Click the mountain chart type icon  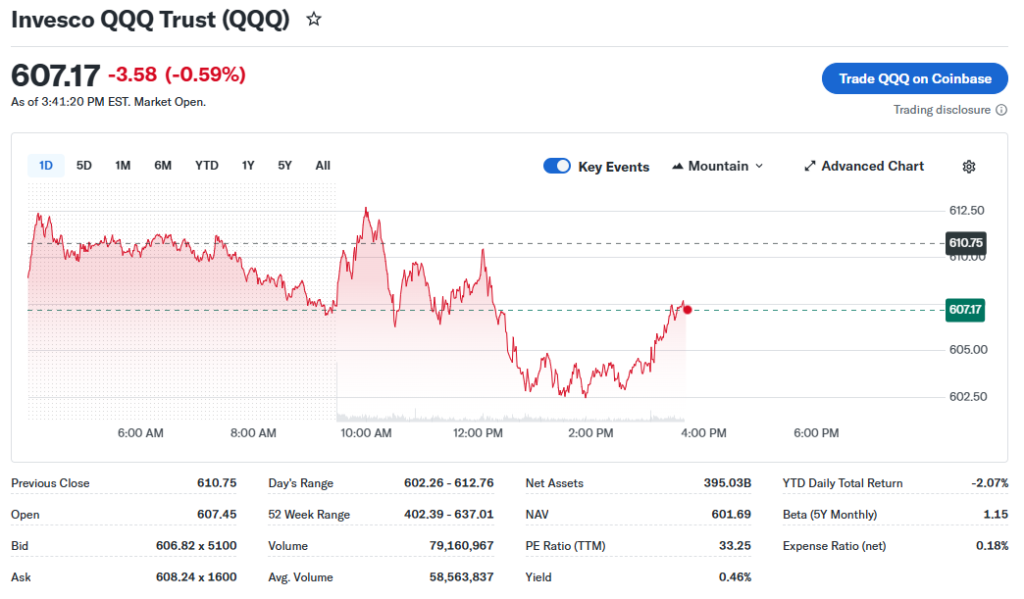pos(677,166)
